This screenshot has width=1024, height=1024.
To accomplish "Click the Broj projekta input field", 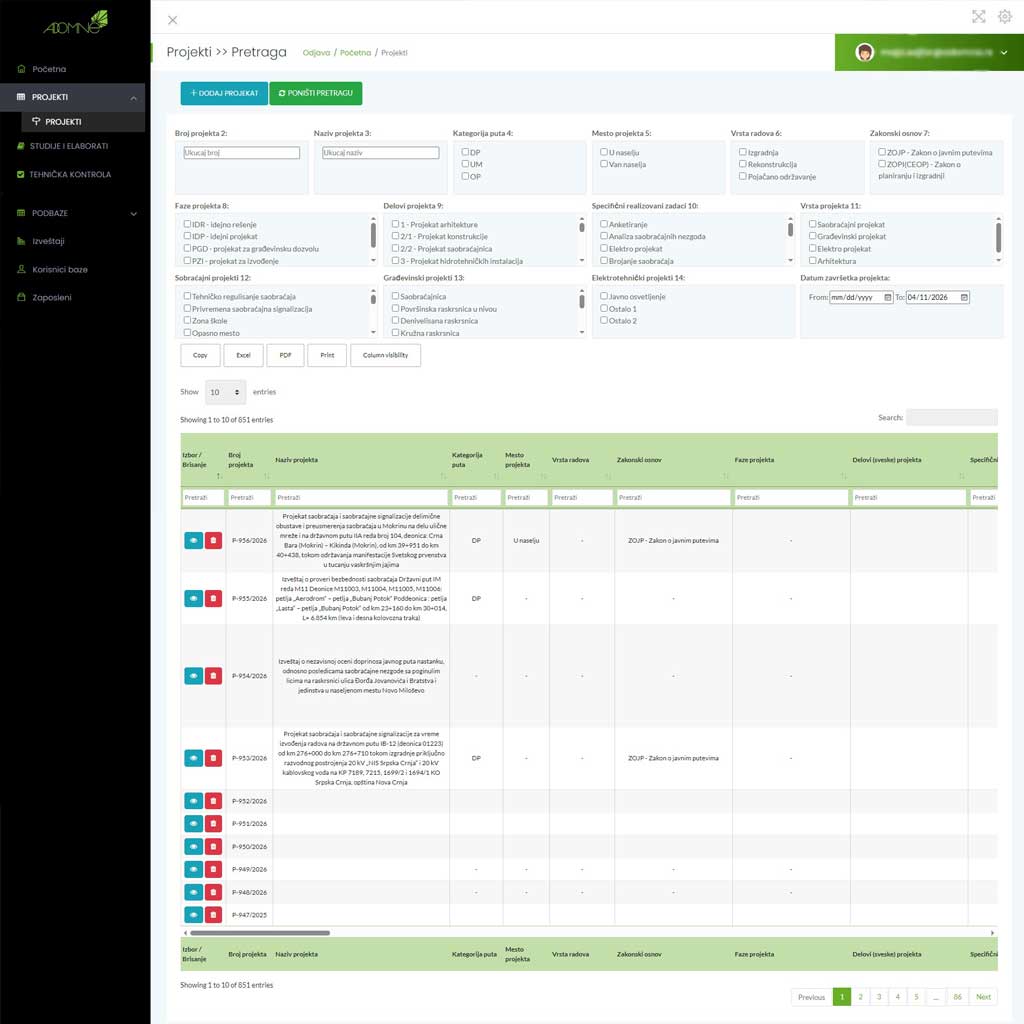I will coord(241,153).
